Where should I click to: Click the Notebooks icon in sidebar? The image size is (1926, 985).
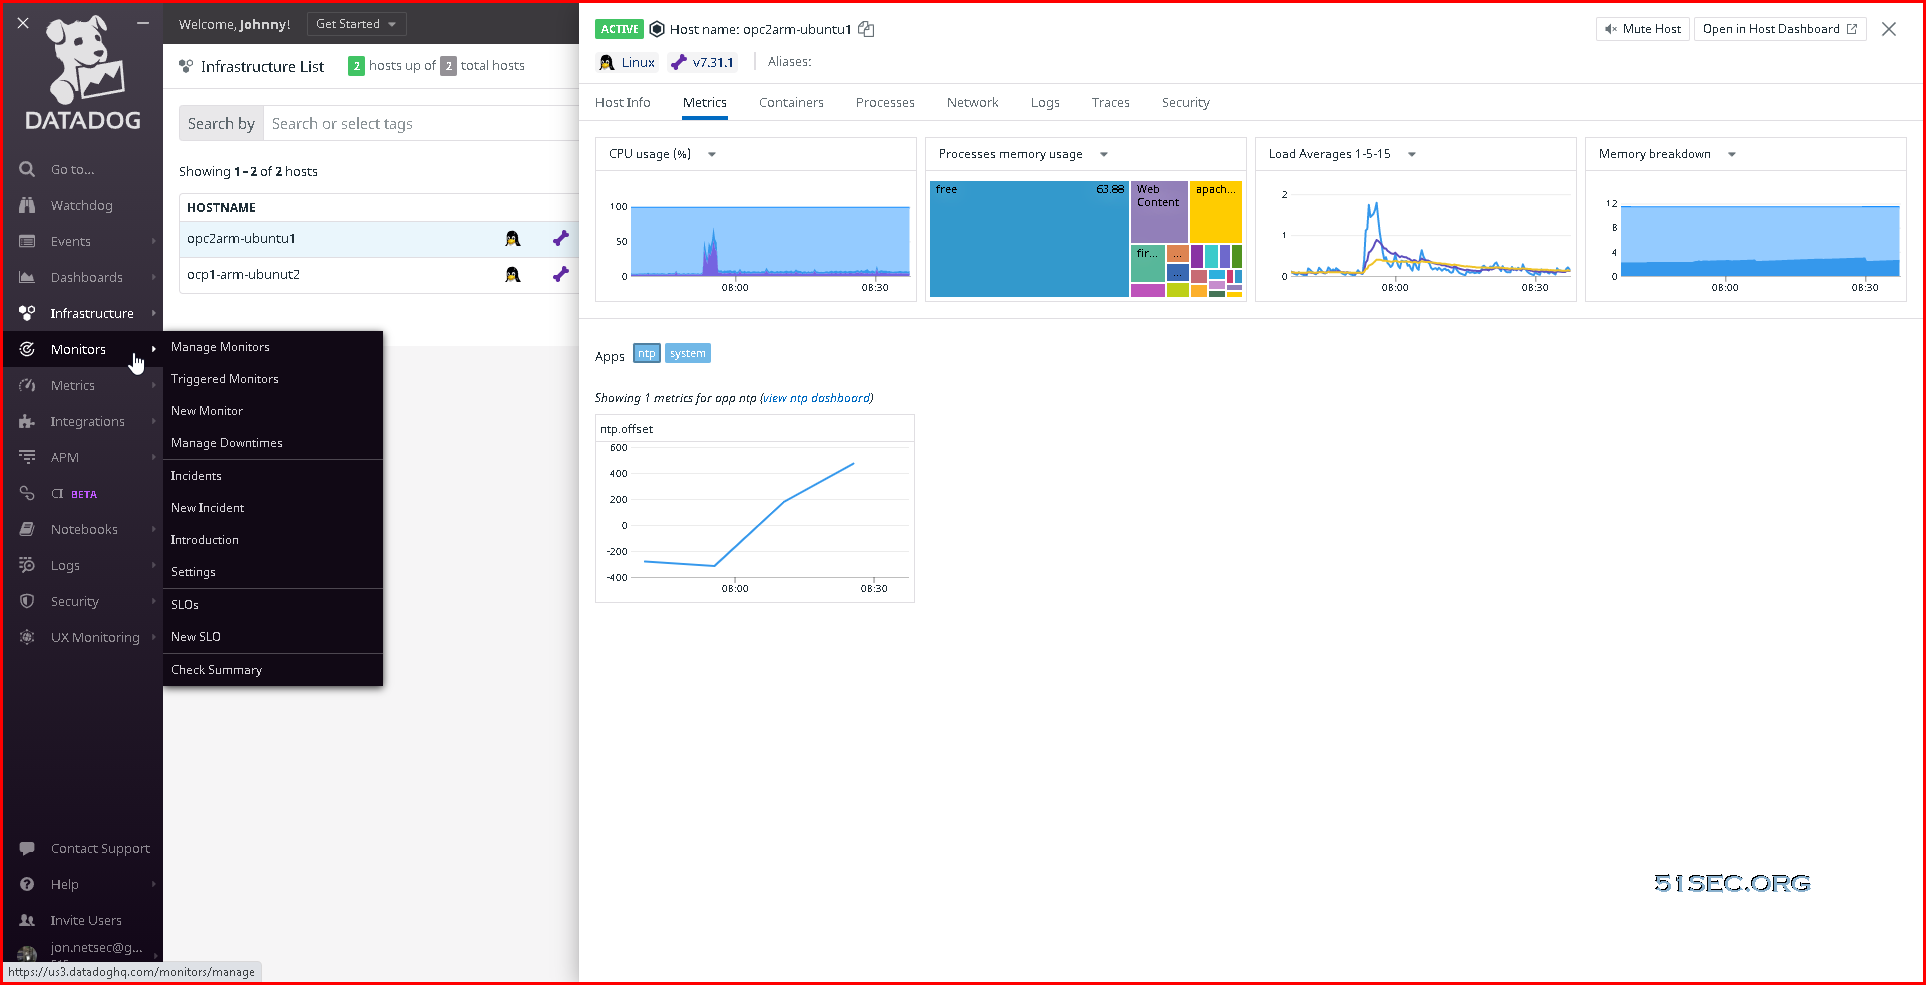tap(27, 530)
